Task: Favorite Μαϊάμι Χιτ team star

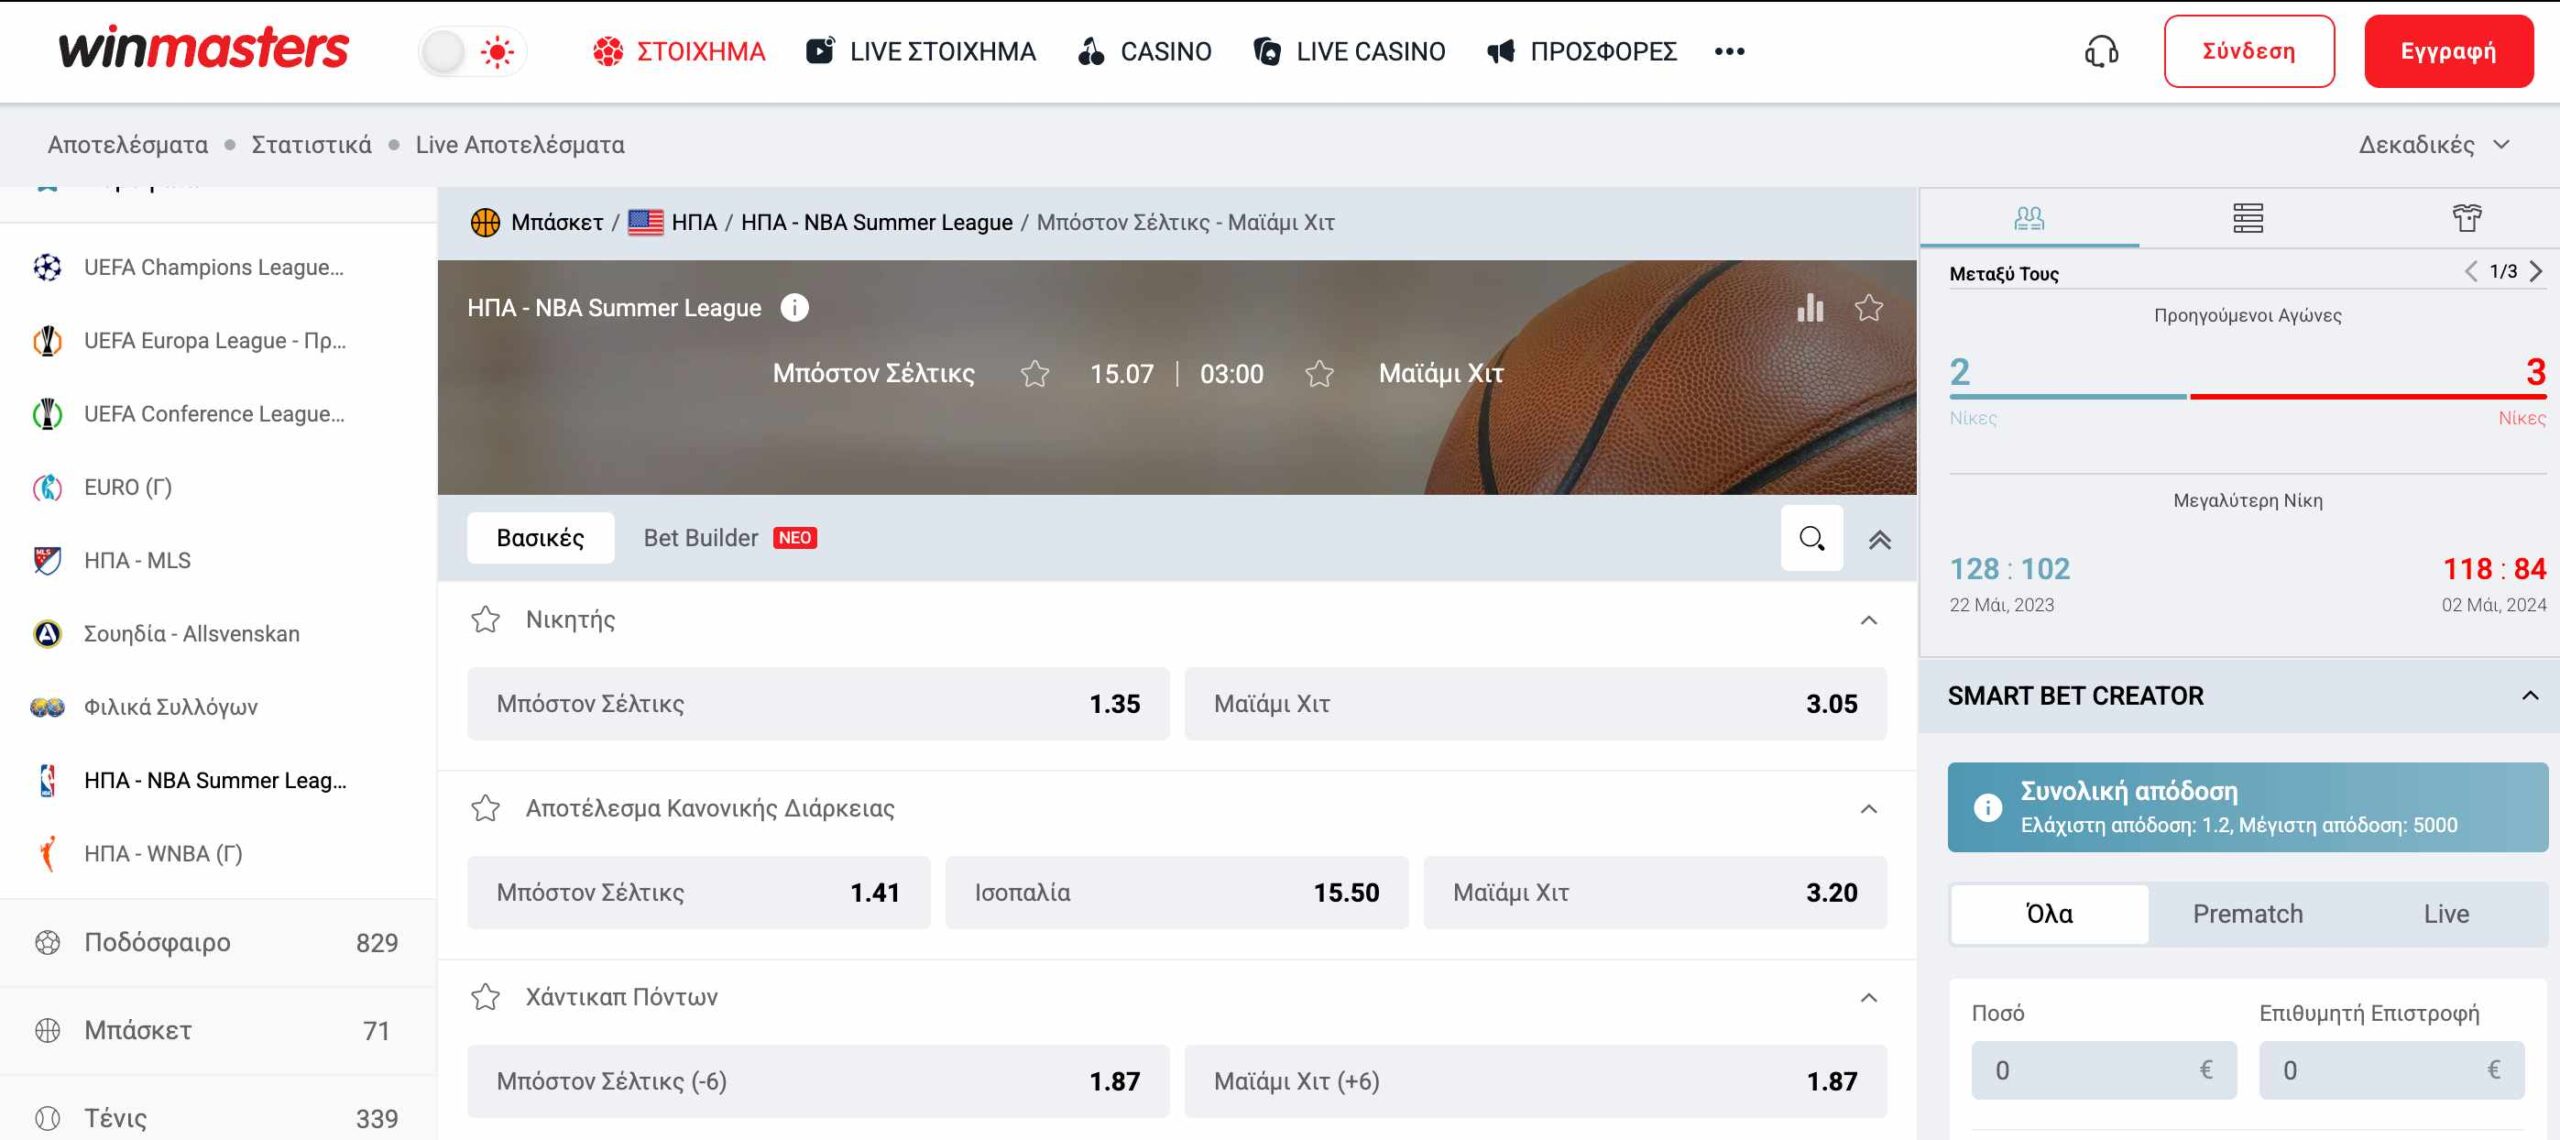Action: click(x=1319, y=374)
